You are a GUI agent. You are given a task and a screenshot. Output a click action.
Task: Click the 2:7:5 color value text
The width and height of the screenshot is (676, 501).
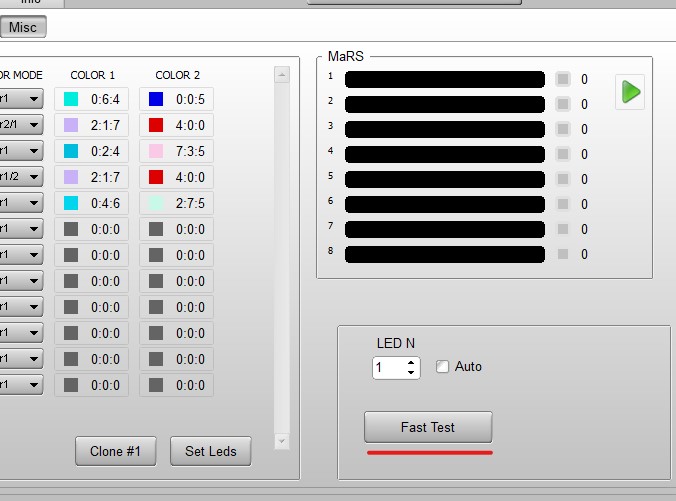190,204
